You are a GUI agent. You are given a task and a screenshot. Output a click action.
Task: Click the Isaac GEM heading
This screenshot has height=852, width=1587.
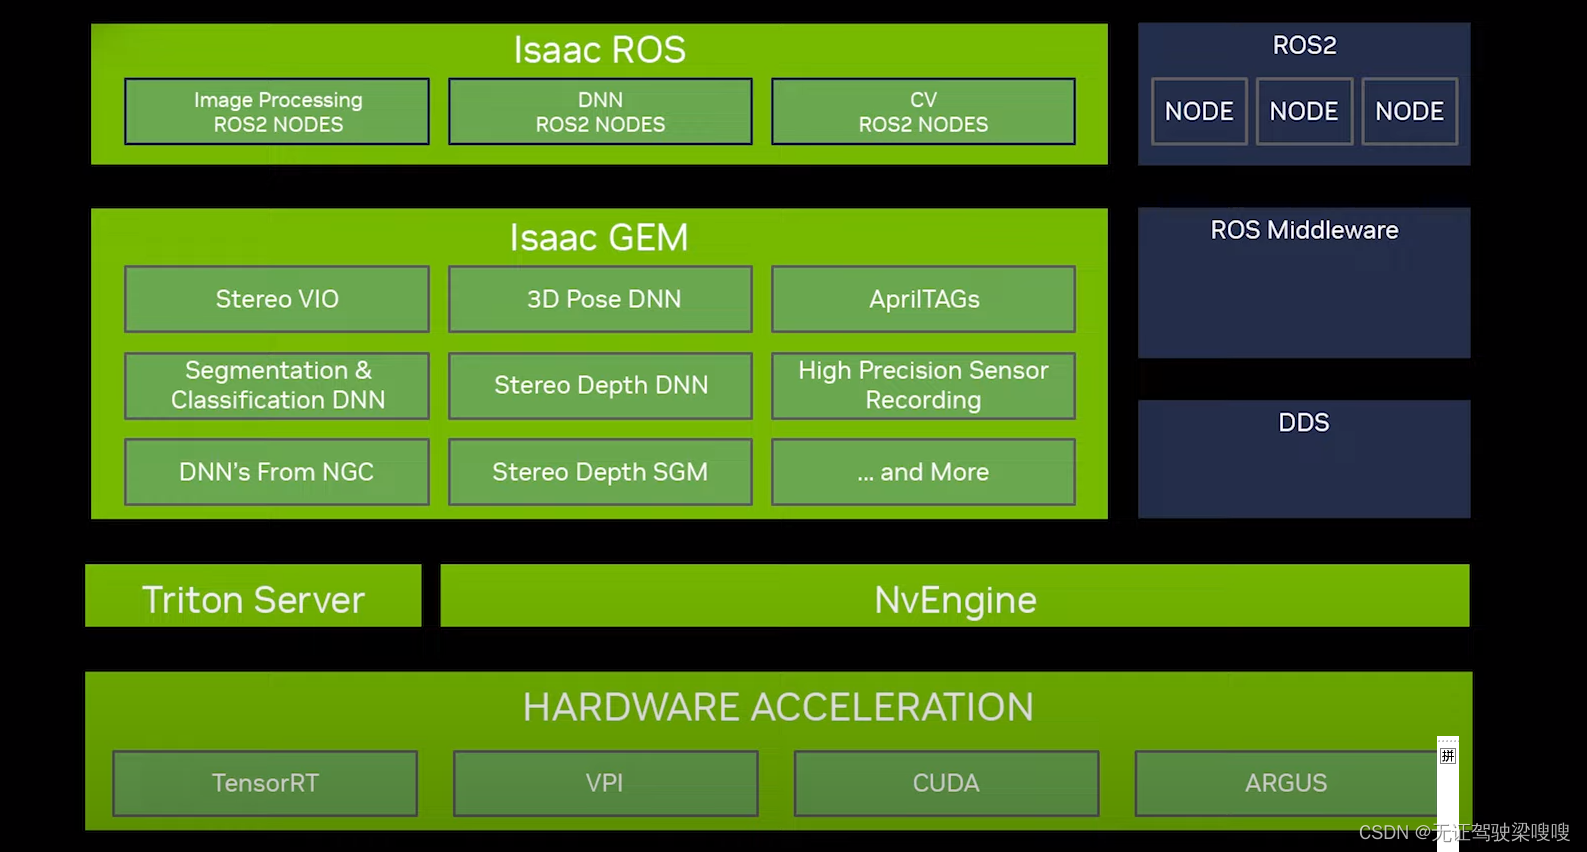coord(599,237)
